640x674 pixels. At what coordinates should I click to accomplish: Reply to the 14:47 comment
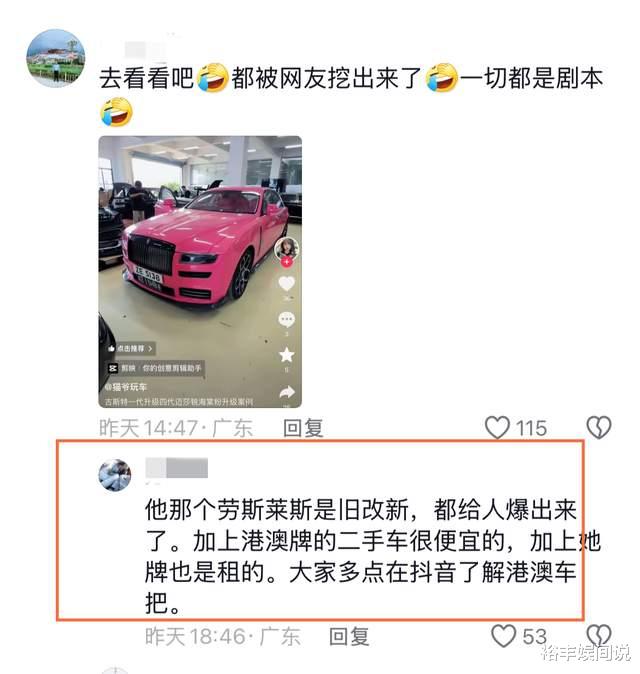point(303,428)
